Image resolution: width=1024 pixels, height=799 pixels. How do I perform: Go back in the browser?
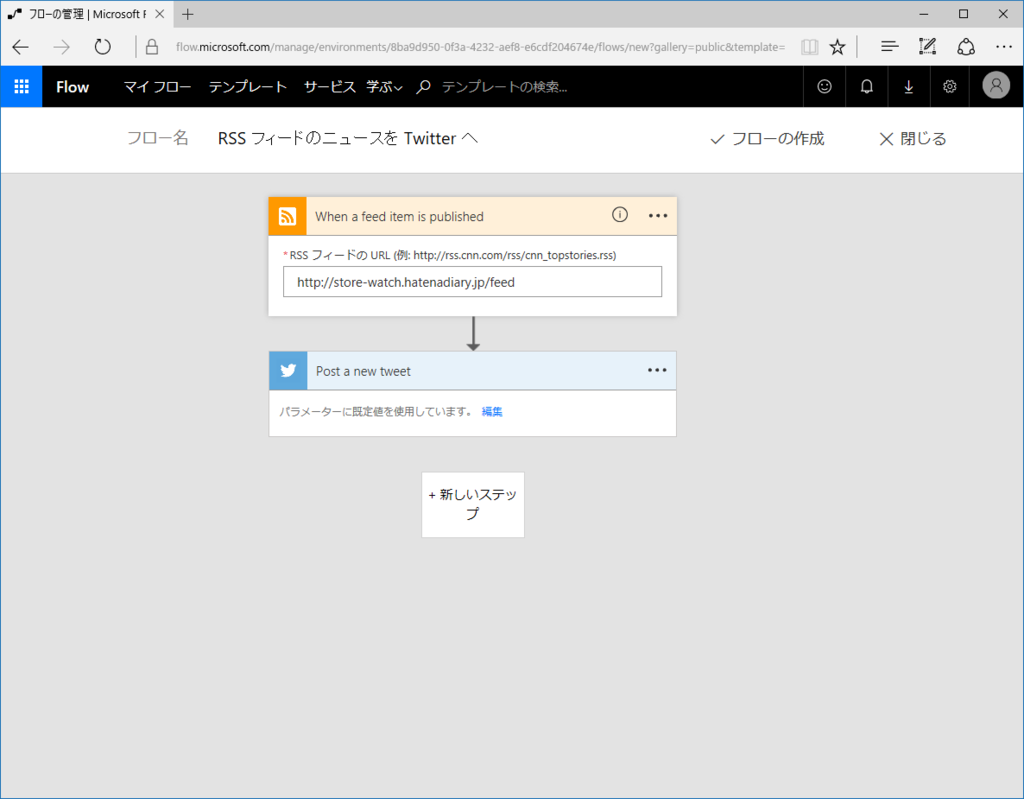click(21, 47)
